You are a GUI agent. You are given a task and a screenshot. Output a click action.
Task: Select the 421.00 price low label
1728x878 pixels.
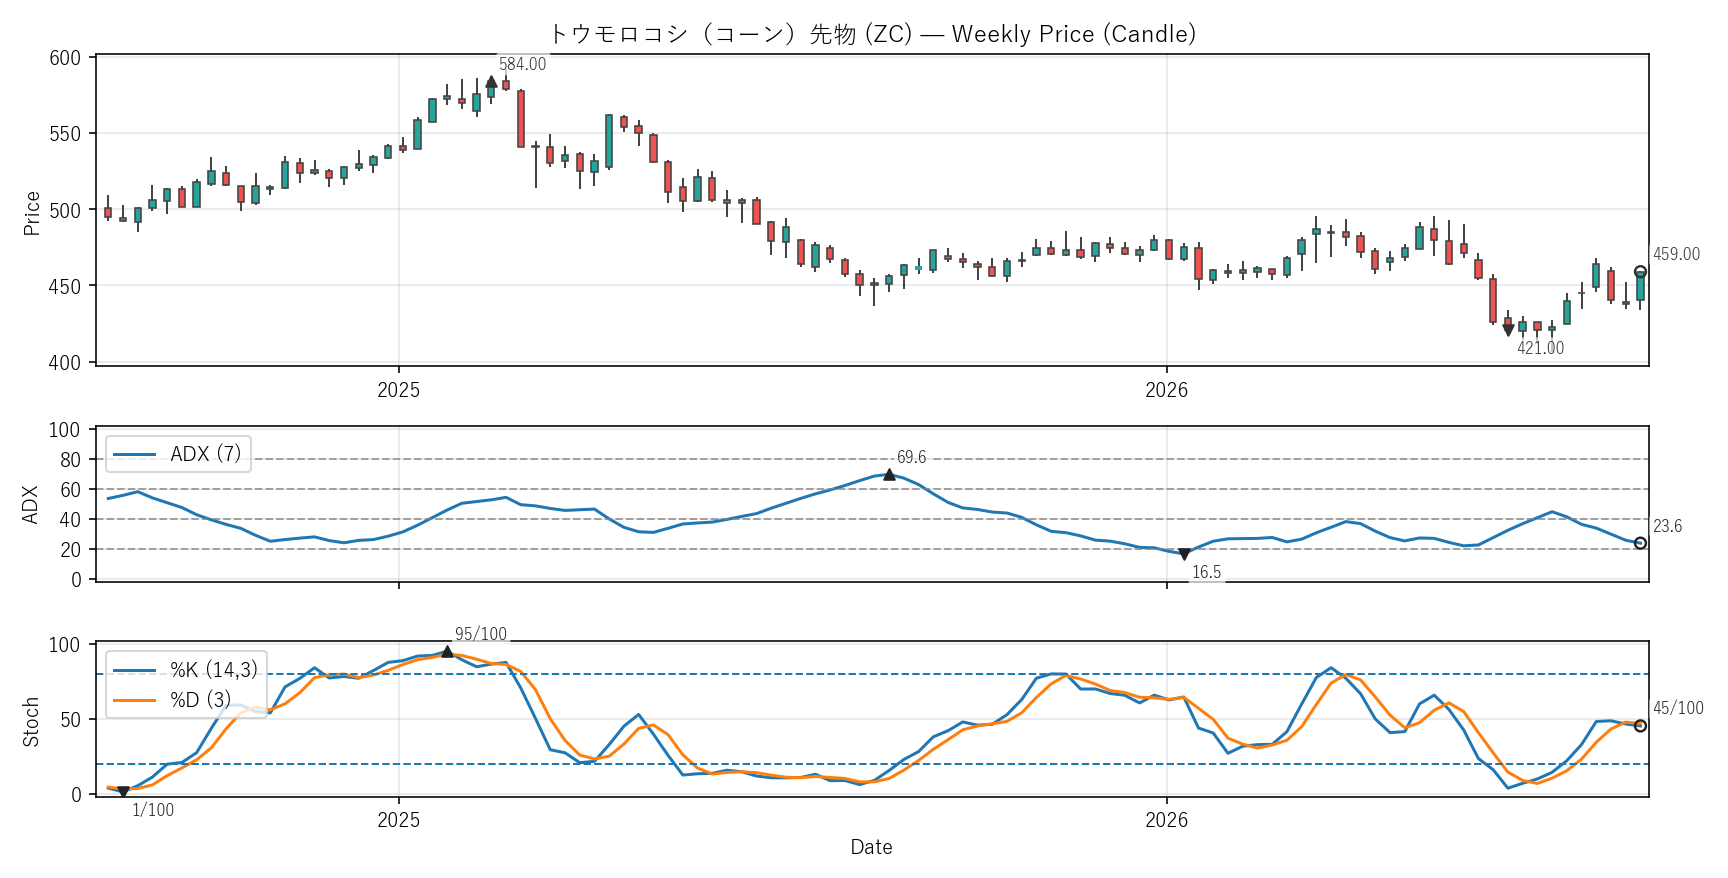point(1540,348)
